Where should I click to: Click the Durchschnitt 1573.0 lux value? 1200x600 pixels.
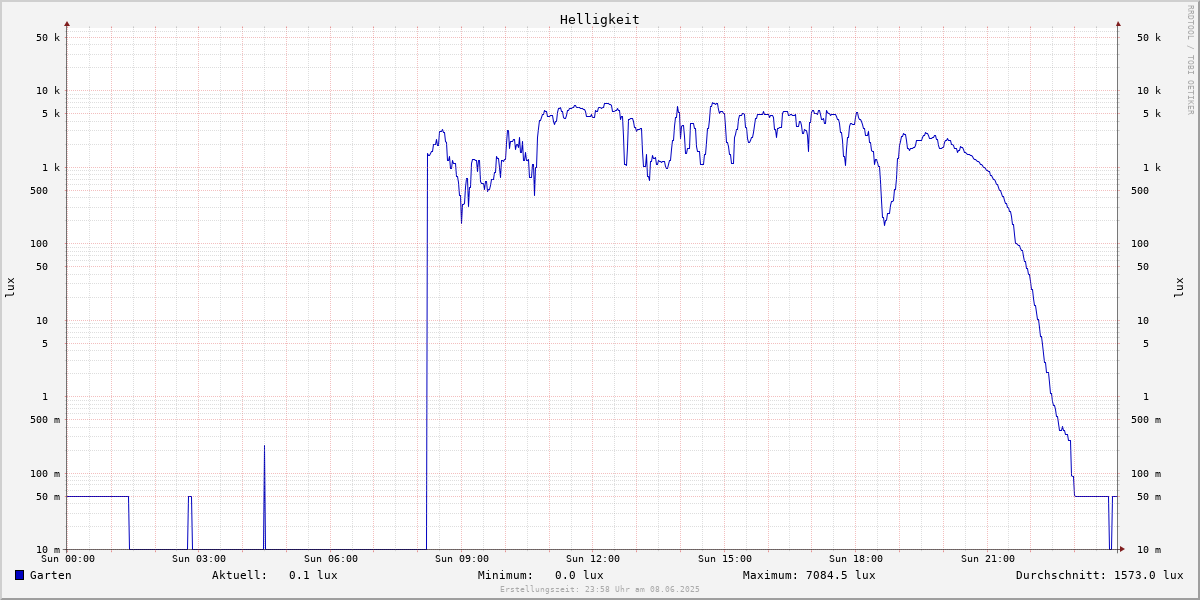(1148, 575)
